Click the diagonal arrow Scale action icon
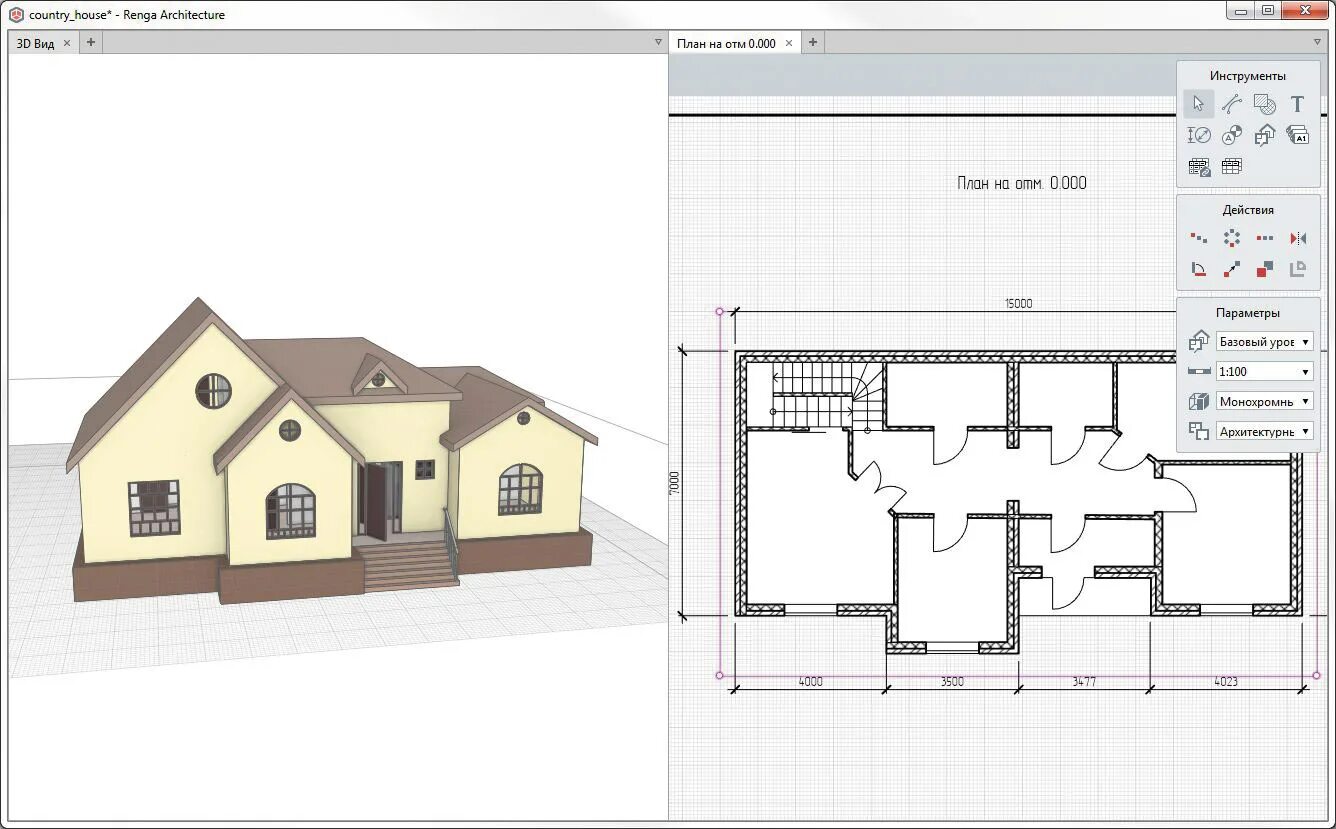Screen dimensions: 1336x829 [x=1232, y=269]
